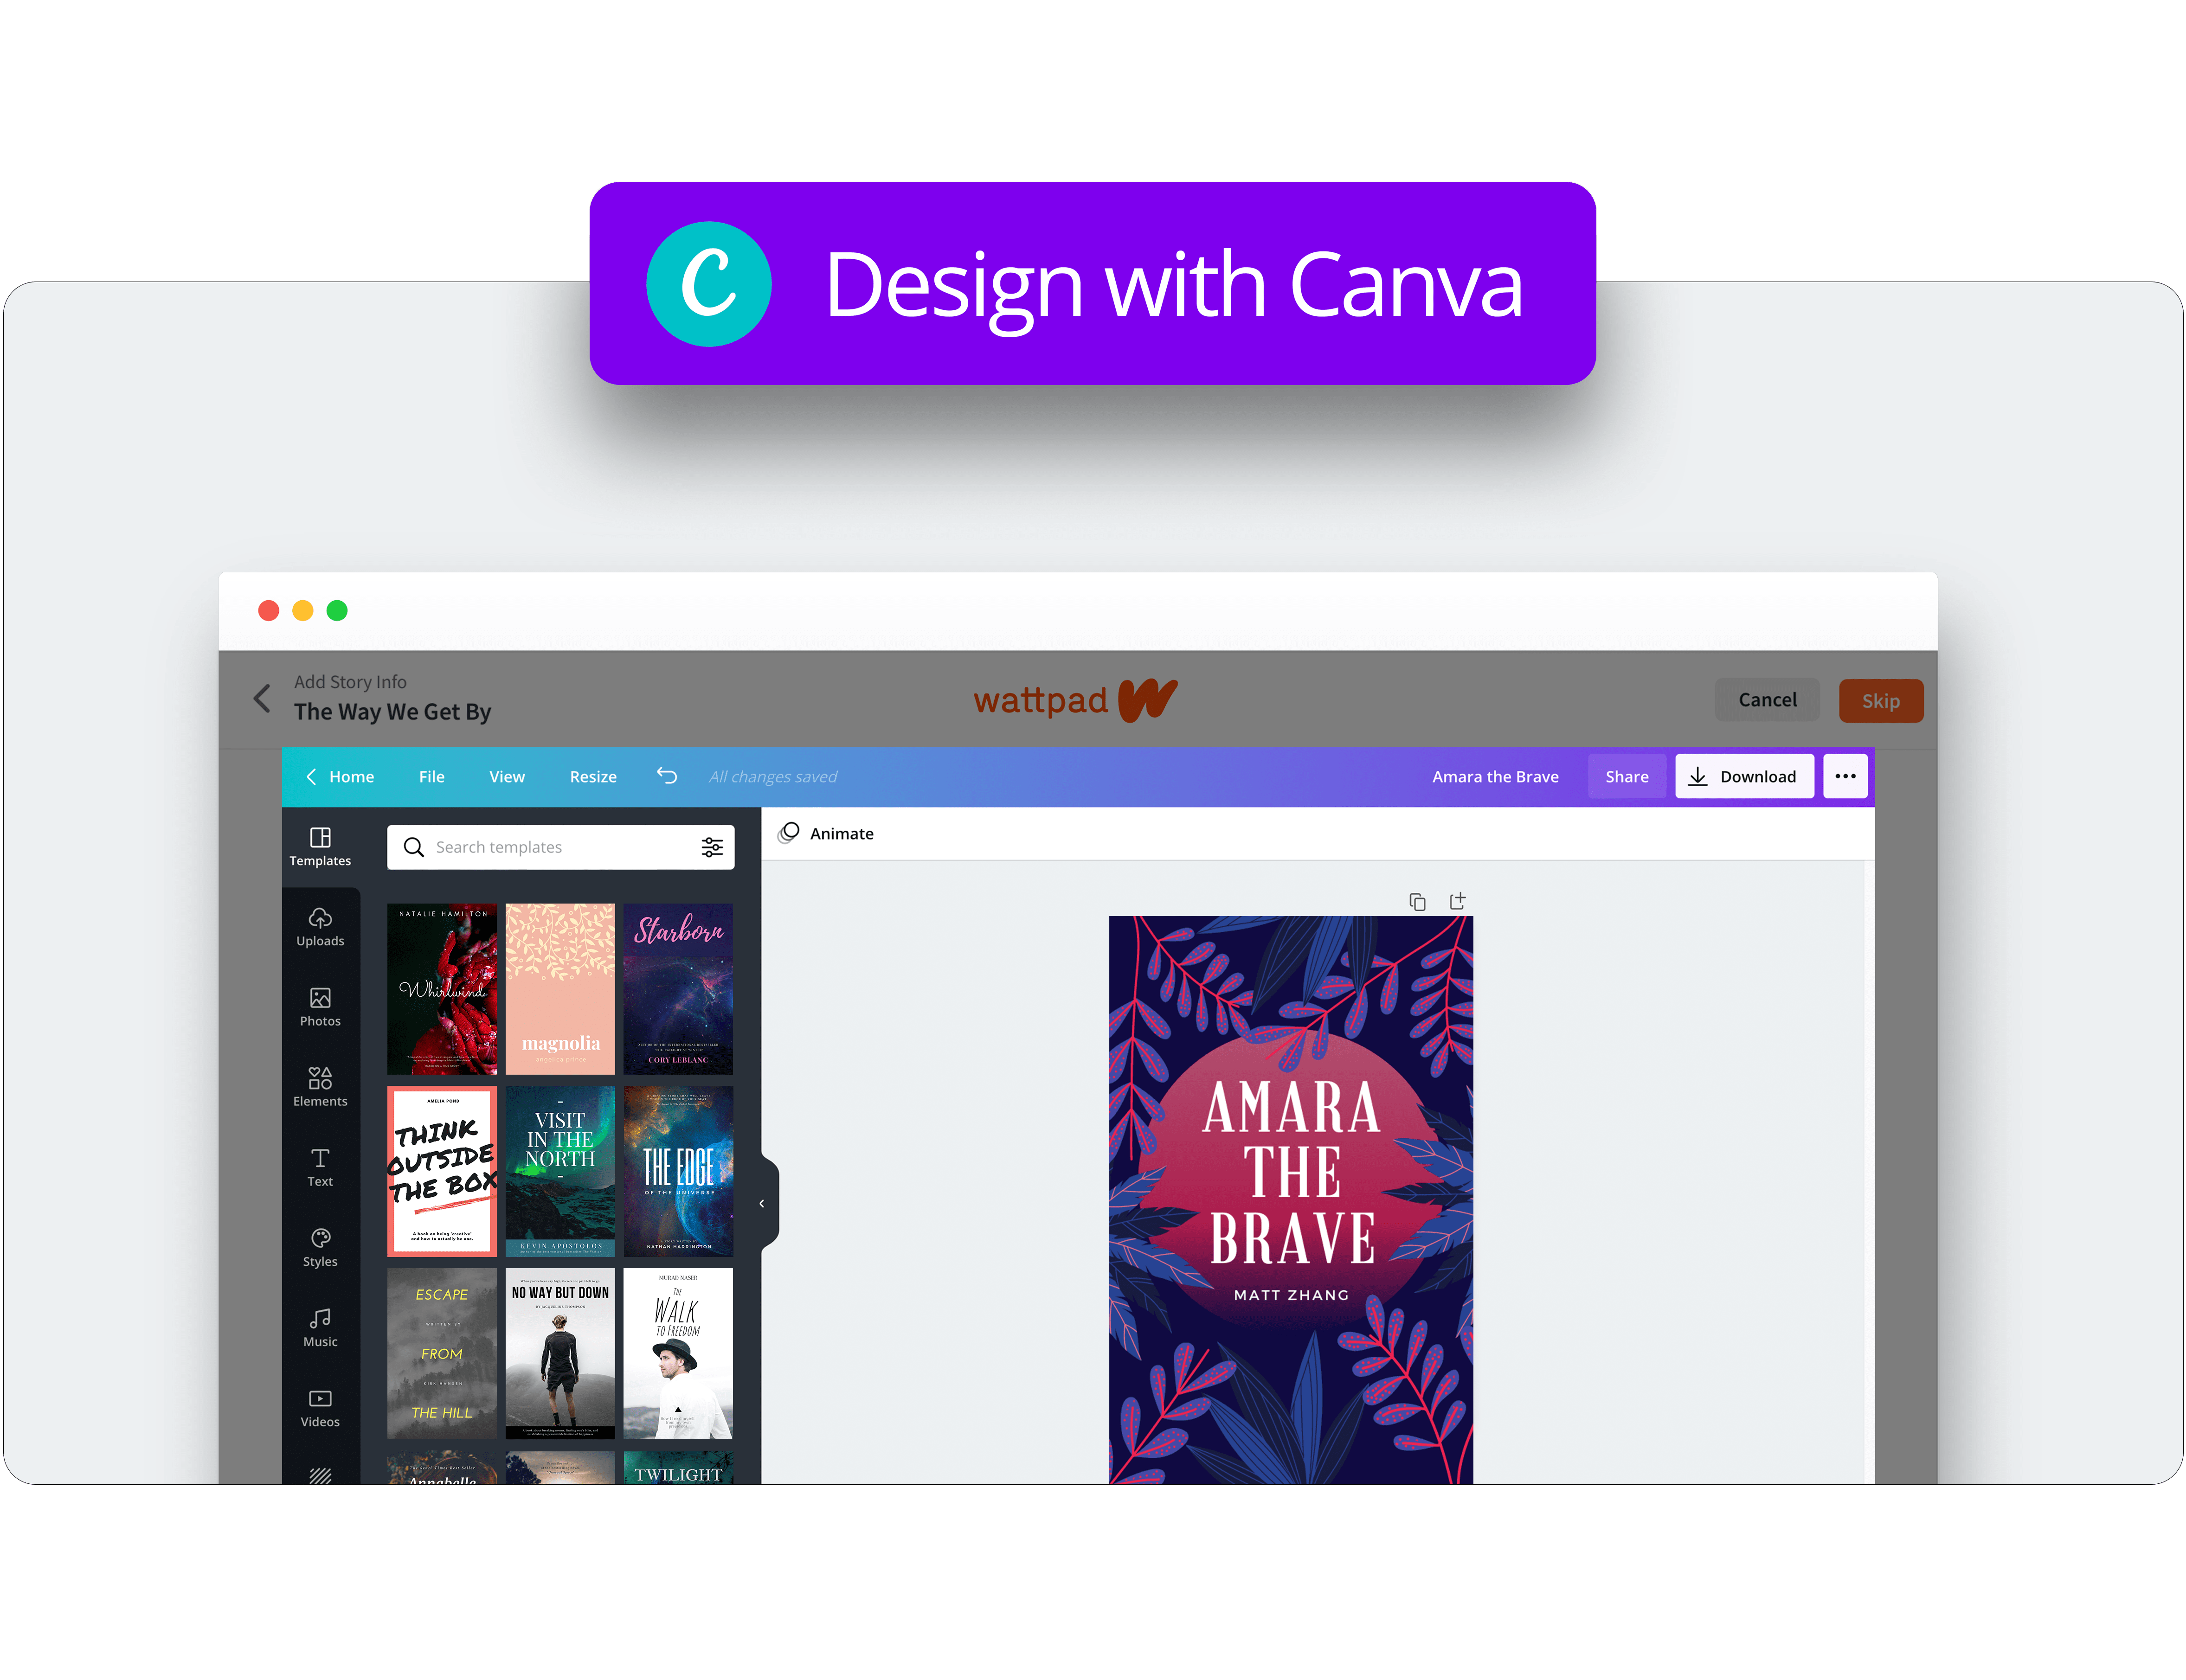Click Home in Canva toolbar
Screen dimensions: 2186x1680
[x=341, y=776]
